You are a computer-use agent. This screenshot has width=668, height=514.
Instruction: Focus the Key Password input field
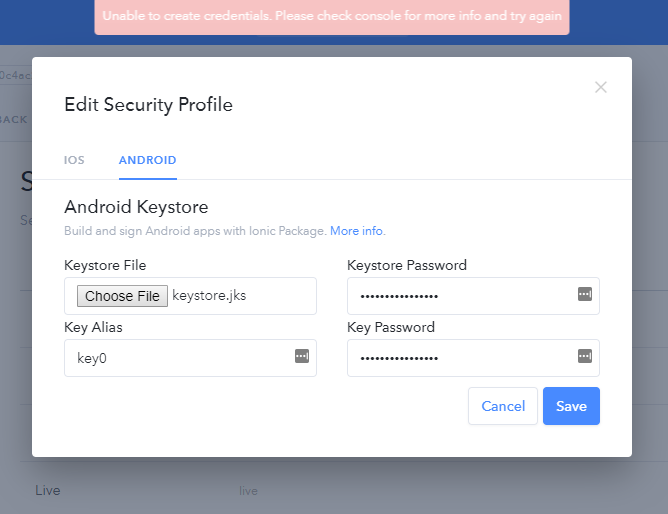460,358
